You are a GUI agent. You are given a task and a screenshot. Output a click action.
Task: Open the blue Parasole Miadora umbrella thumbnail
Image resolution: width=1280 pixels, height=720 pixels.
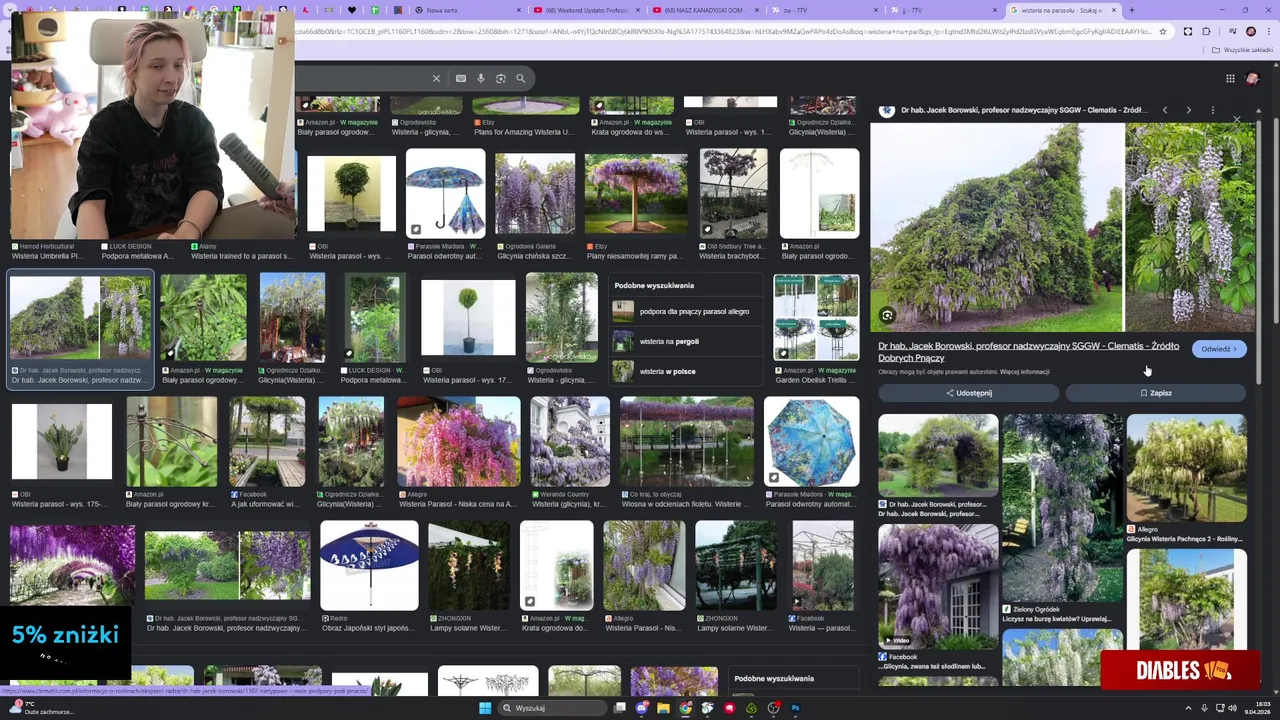coord(445,193)
